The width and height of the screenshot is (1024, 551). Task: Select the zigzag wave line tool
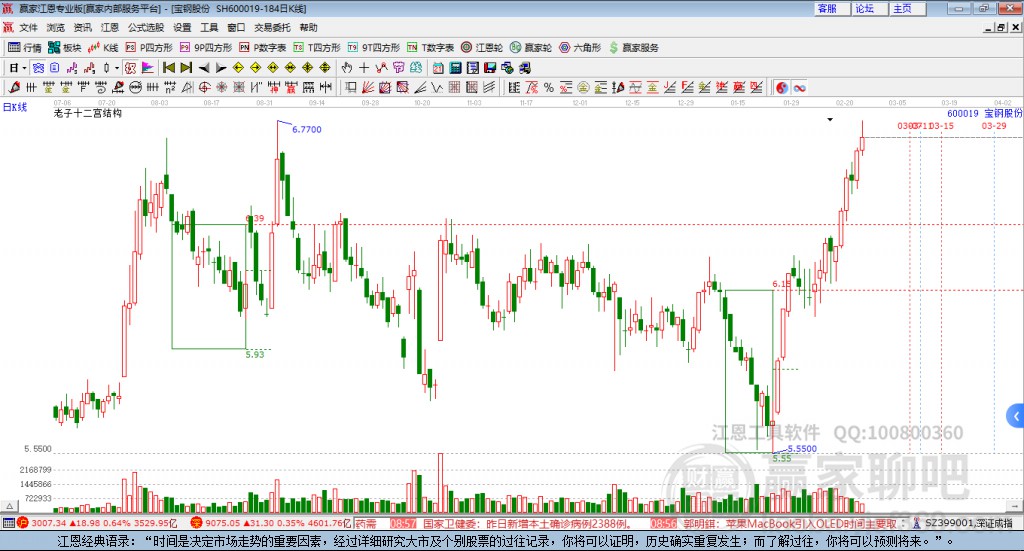(437, 87)
